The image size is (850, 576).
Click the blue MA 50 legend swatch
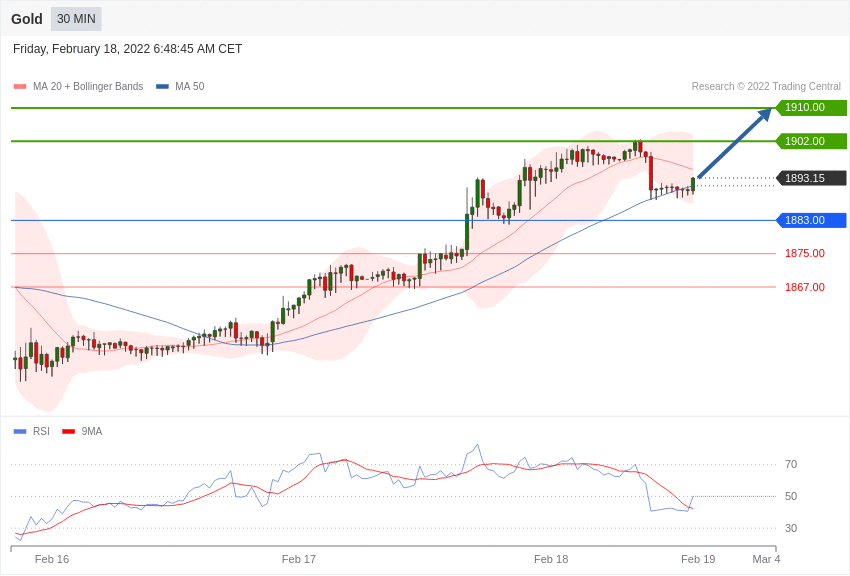(162, 87)
